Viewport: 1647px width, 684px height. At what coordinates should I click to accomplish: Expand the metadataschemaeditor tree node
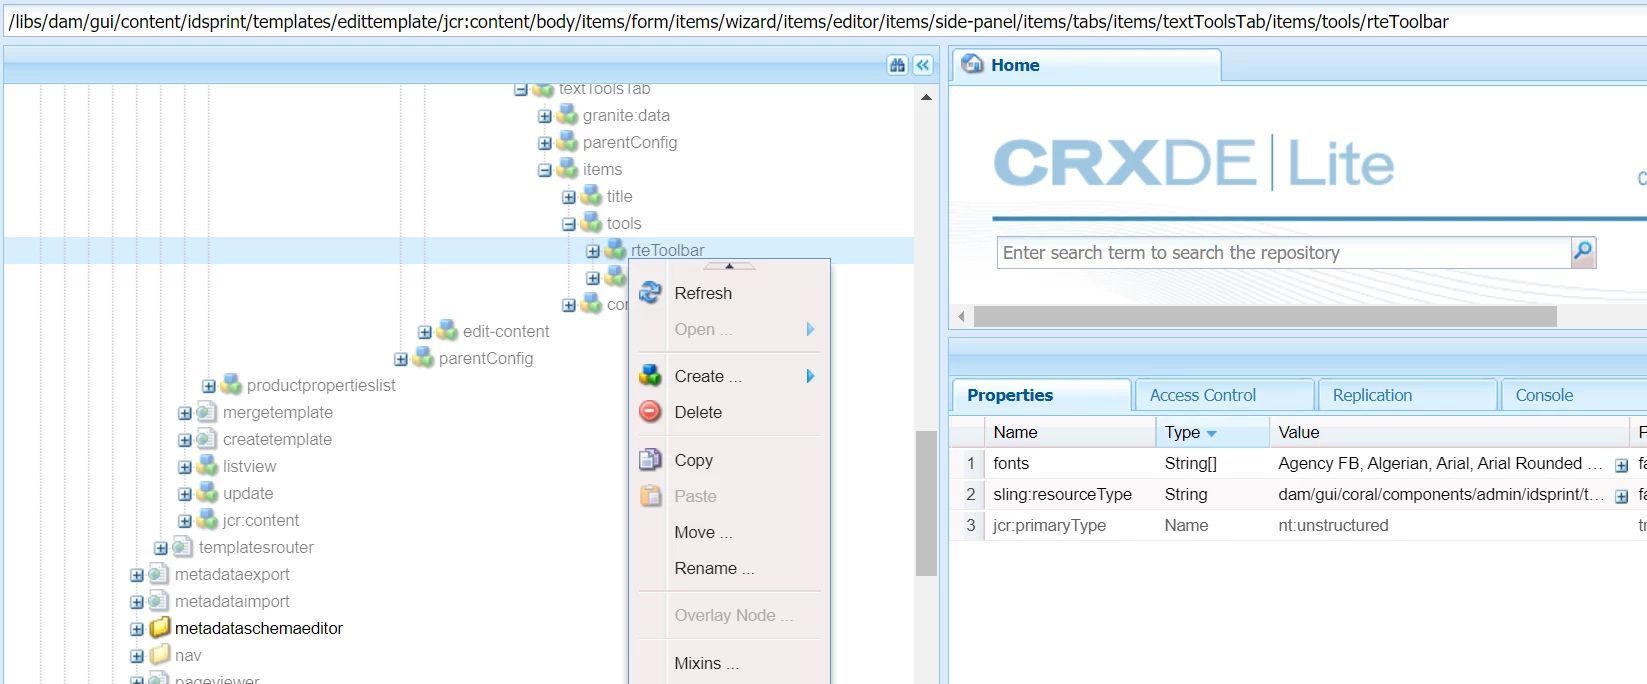pos(137,629)
